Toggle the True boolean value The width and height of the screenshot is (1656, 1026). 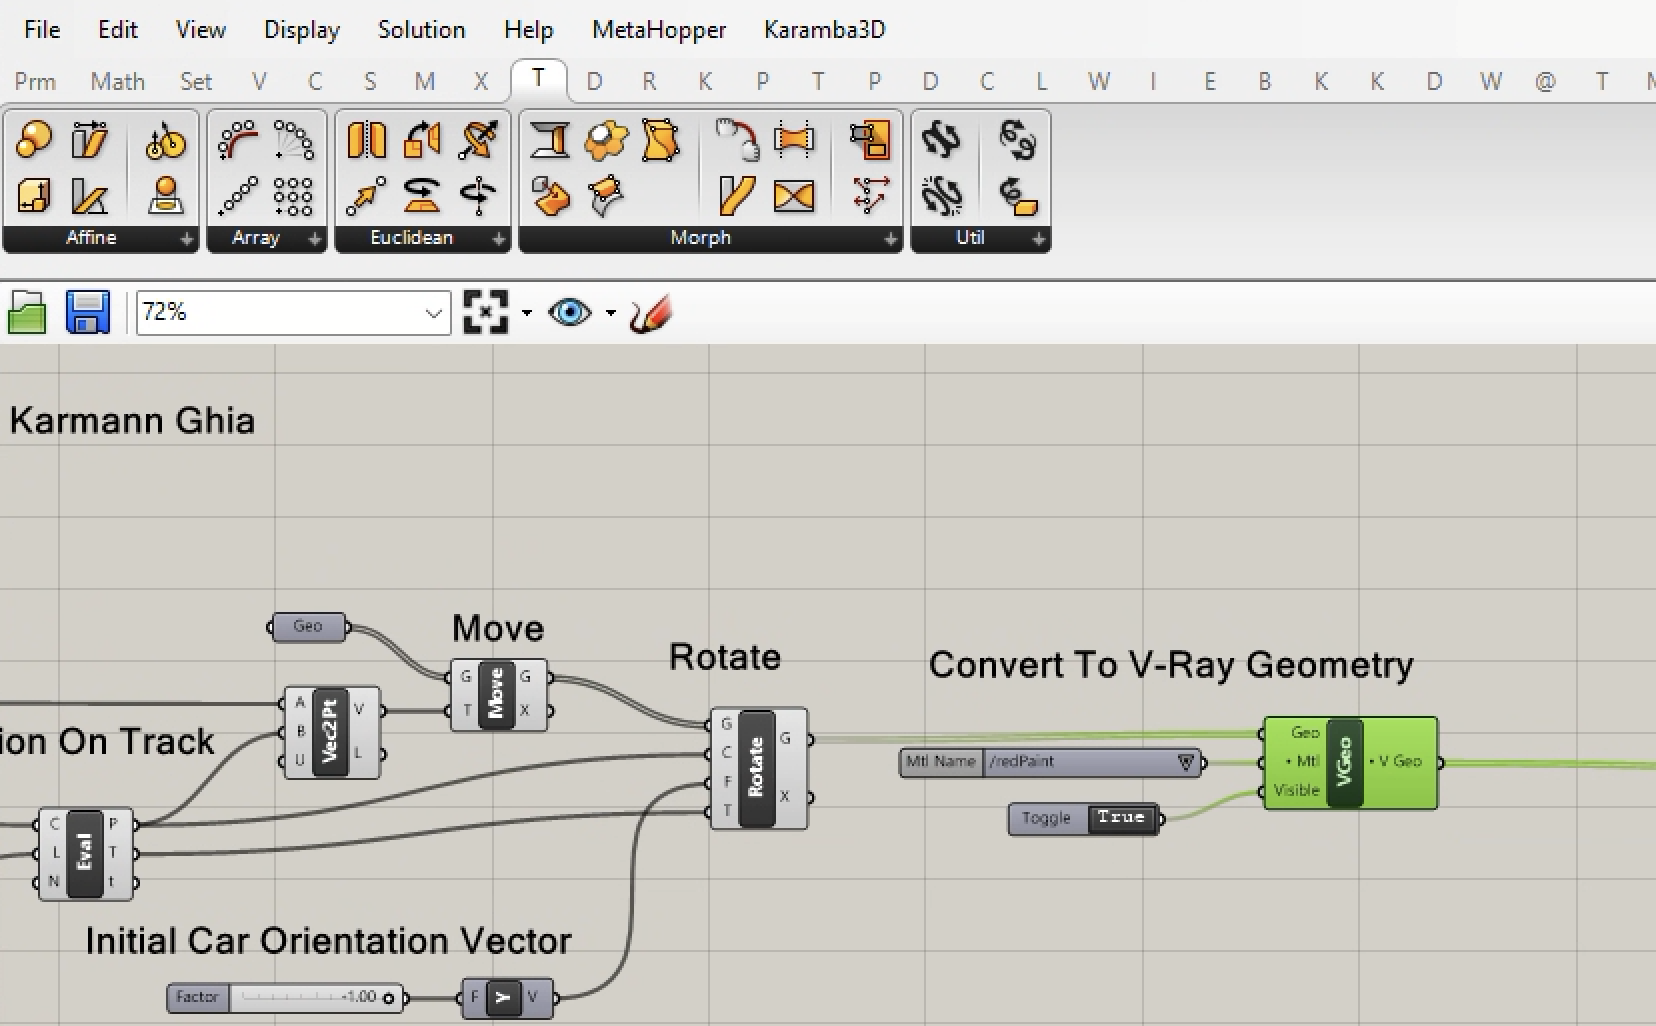(1120, 818)
